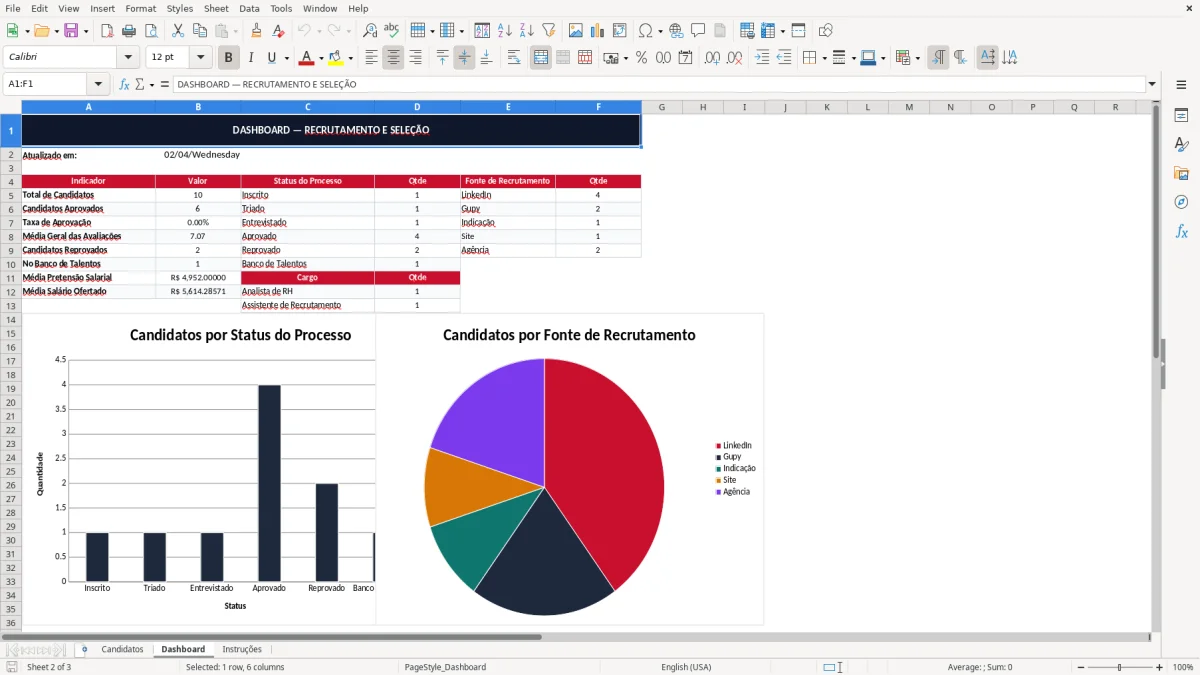Insert a hyperlink

coord(676,31)
